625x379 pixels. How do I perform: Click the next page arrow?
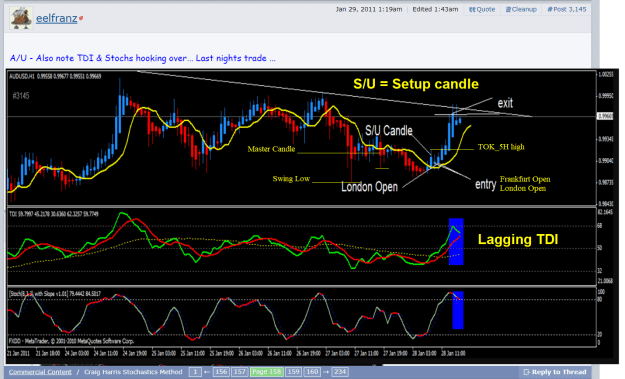(326, 372)
